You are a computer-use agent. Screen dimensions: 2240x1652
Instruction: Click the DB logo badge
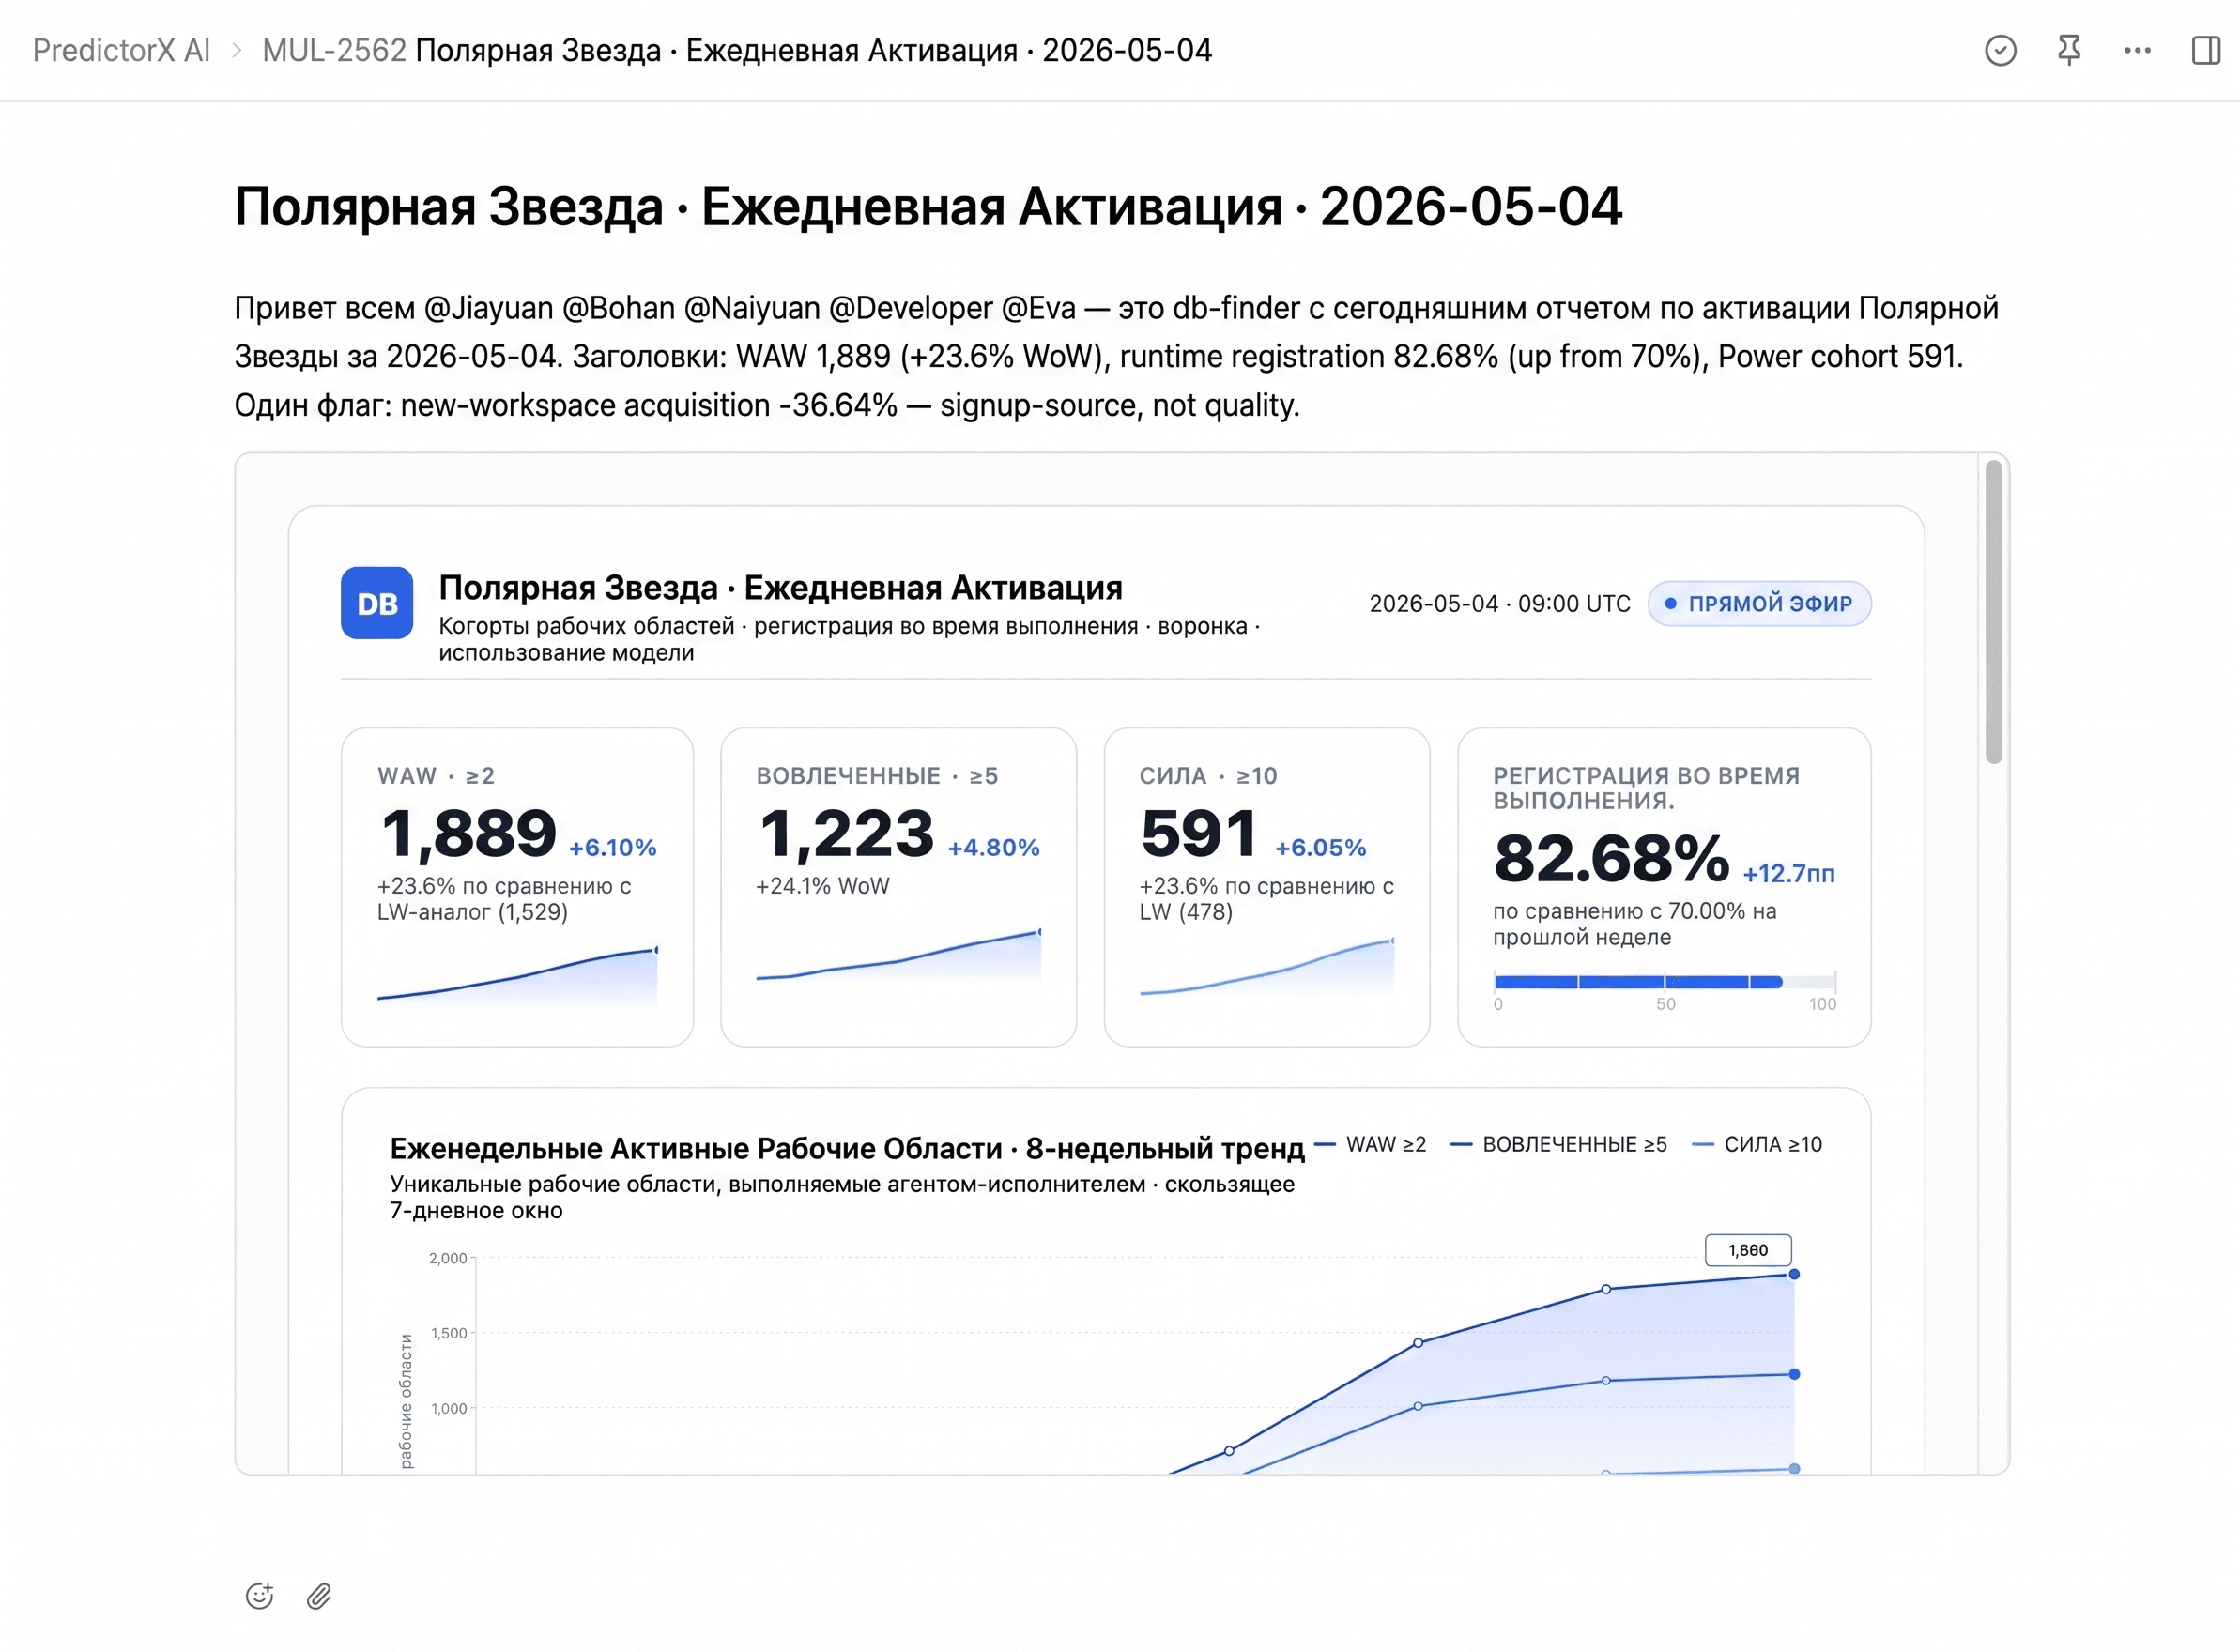[x=377, y=603]
